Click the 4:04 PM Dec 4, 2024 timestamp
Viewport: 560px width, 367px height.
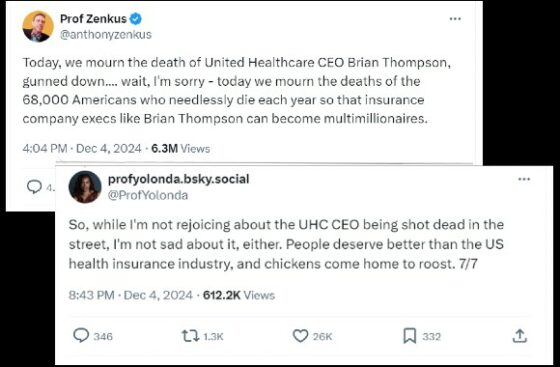click(82, 149)
